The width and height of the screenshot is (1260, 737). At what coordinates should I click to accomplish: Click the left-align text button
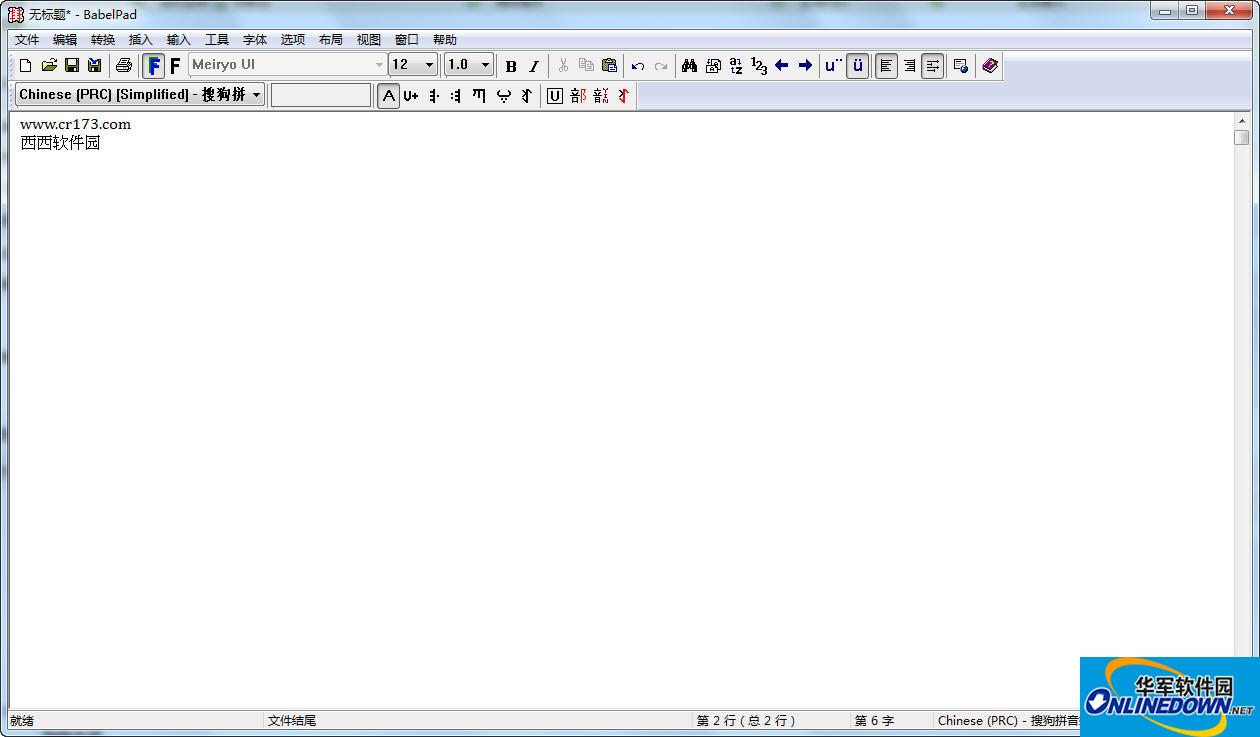pyautogui.click(x=886, y=66)
